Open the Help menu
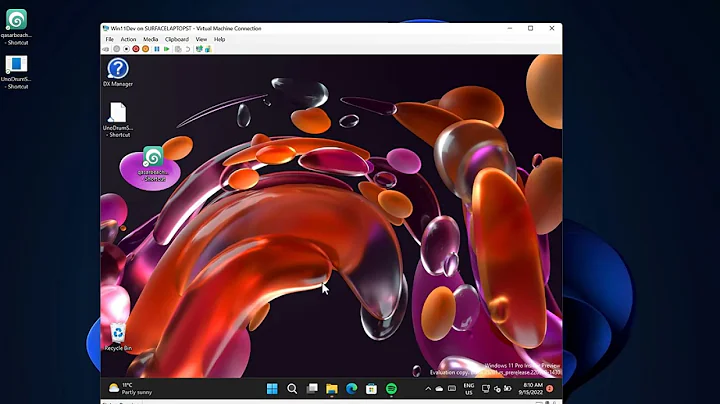 coord(219,39)
